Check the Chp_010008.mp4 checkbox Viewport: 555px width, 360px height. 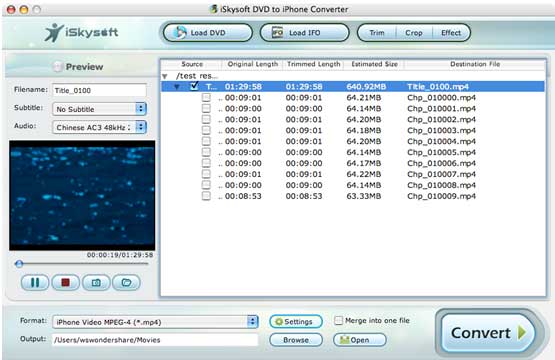206,185
